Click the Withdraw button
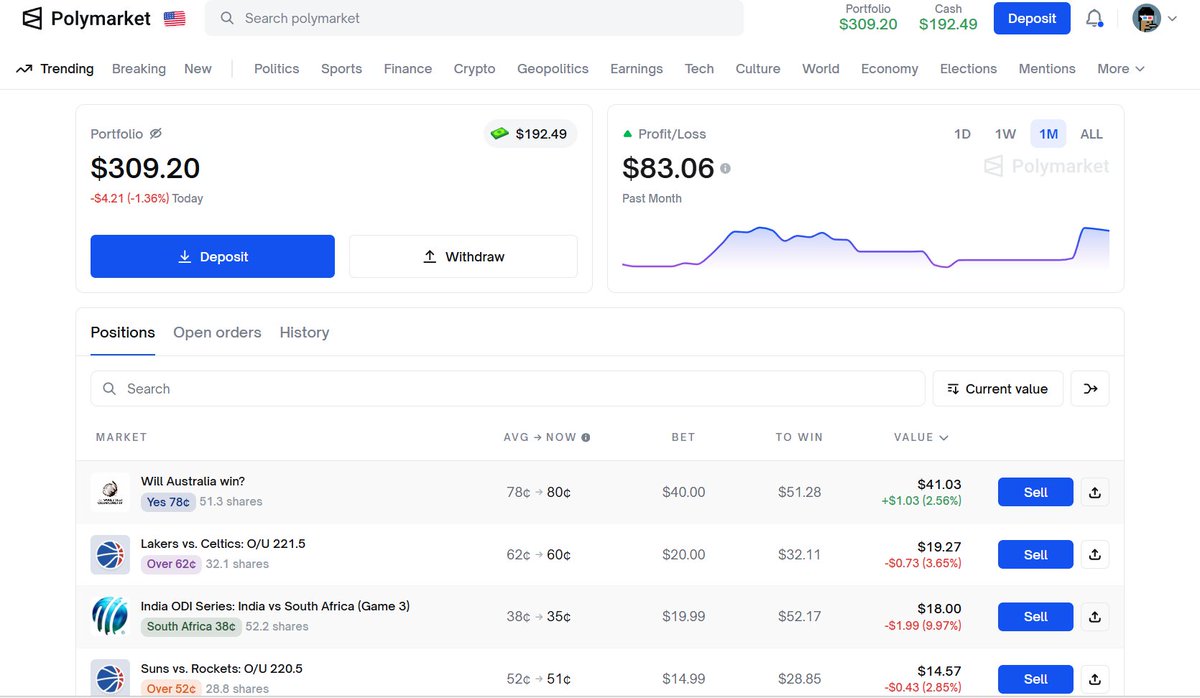 click(463, 256)
